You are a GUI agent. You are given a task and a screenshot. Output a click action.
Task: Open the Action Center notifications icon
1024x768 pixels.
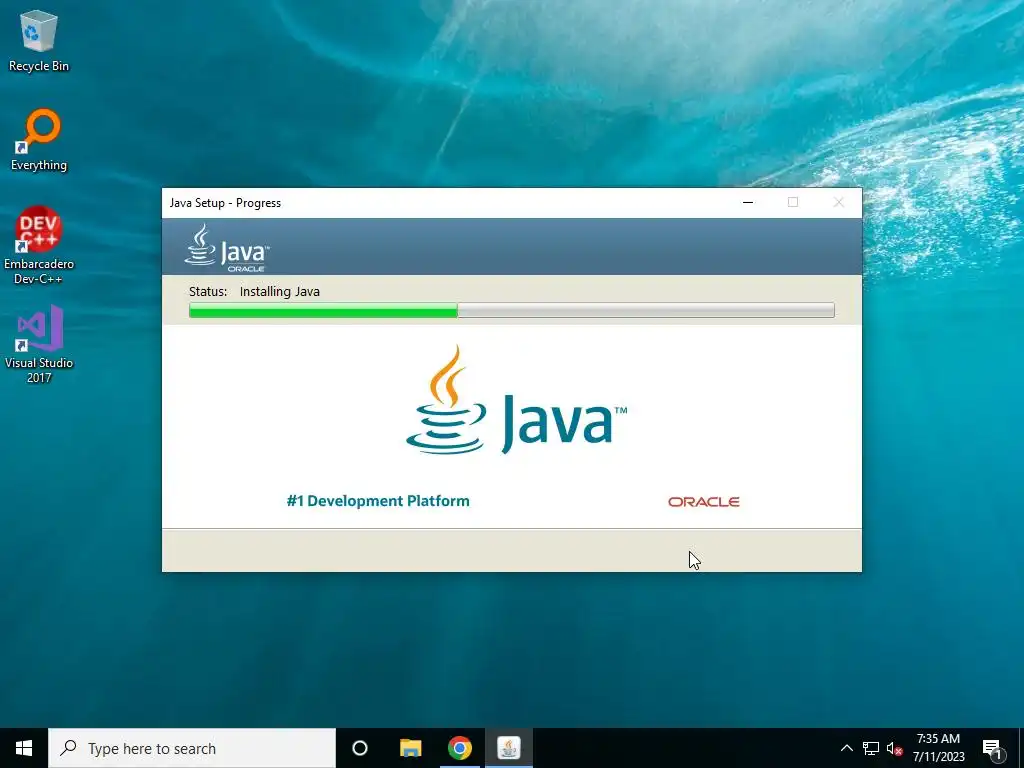click(993, 749)
